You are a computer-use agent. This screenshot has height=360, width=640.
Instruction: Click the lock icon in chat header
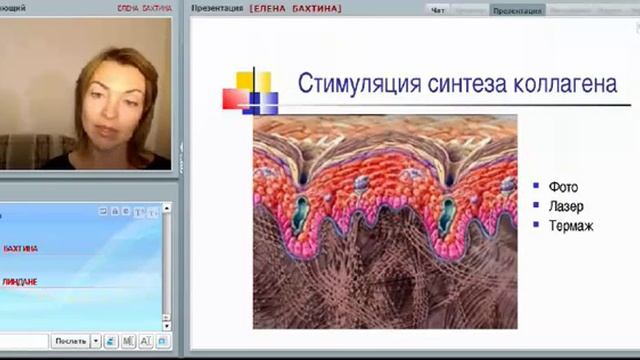[x=115, y=211]
